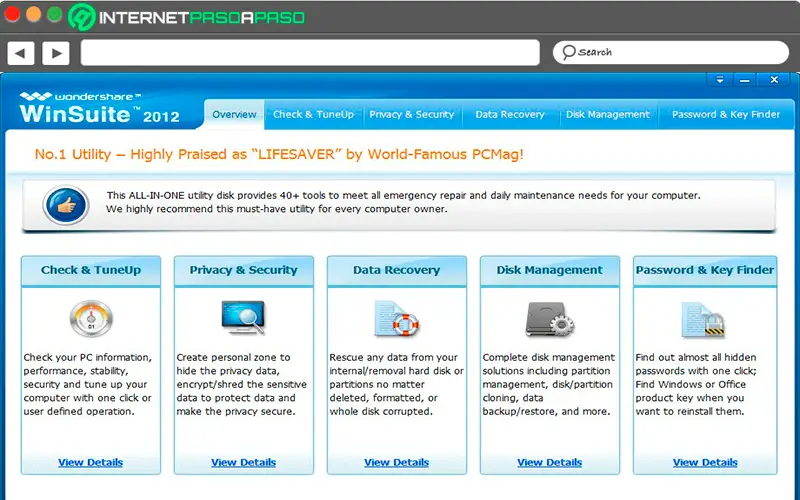Click View Details under Data Recovery

[x=396, y=462]
